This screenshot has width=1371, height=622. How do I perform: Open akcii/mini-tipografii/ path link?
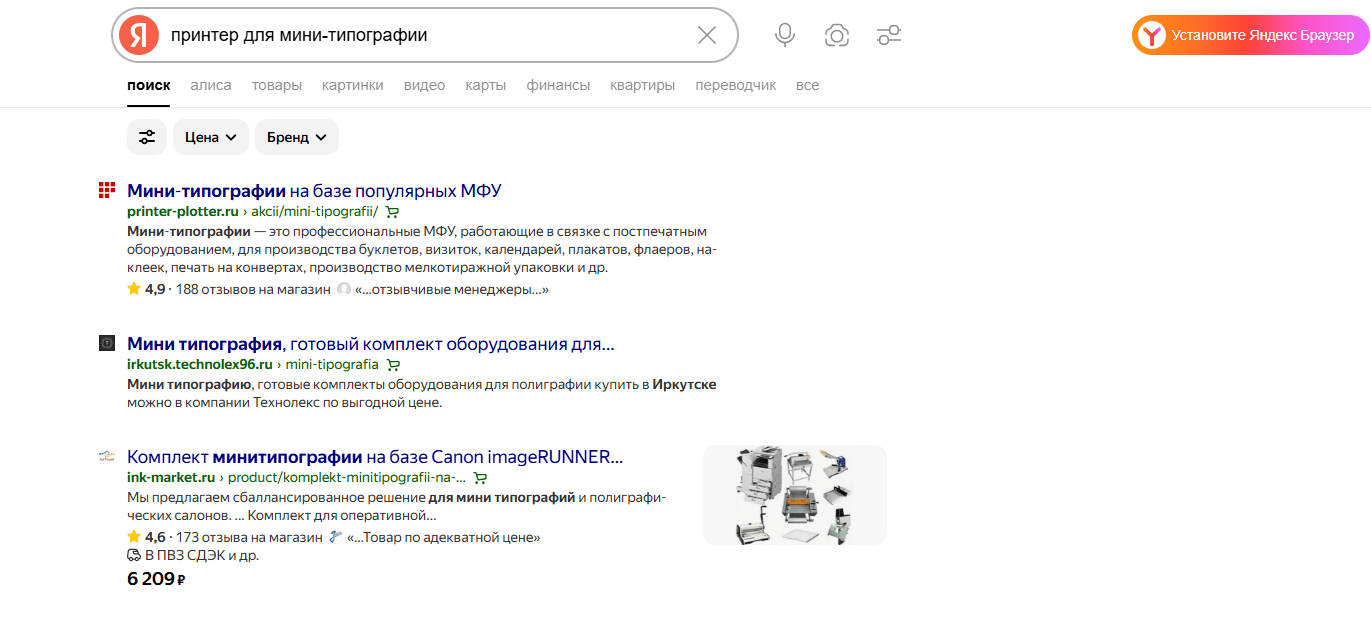314,212
